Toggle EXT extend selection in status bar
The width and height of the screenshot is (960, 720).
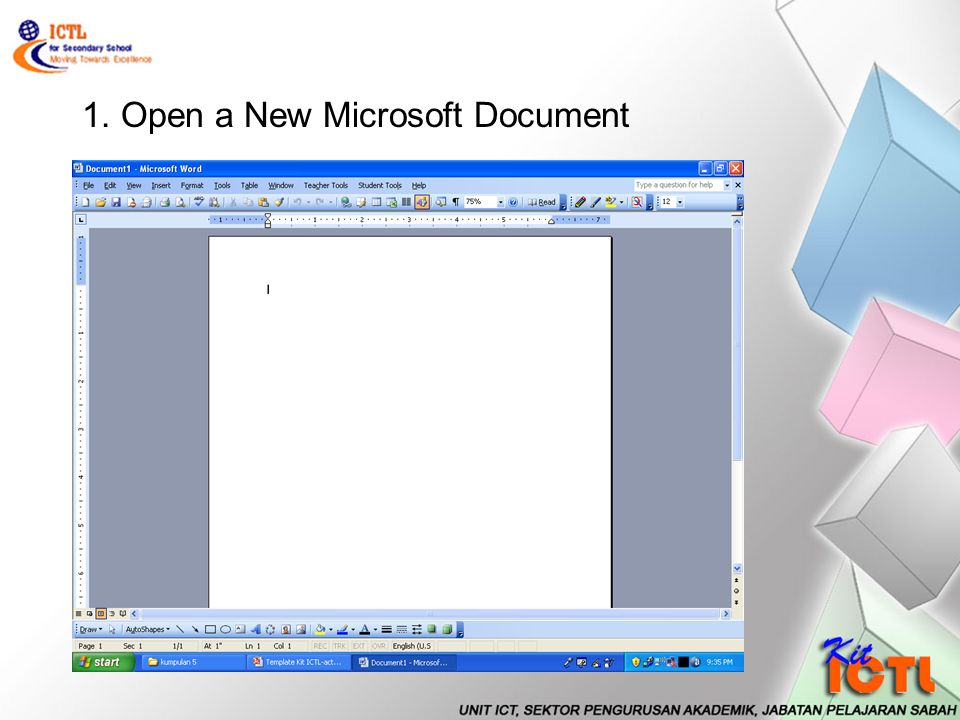click(x=359, y=646)
